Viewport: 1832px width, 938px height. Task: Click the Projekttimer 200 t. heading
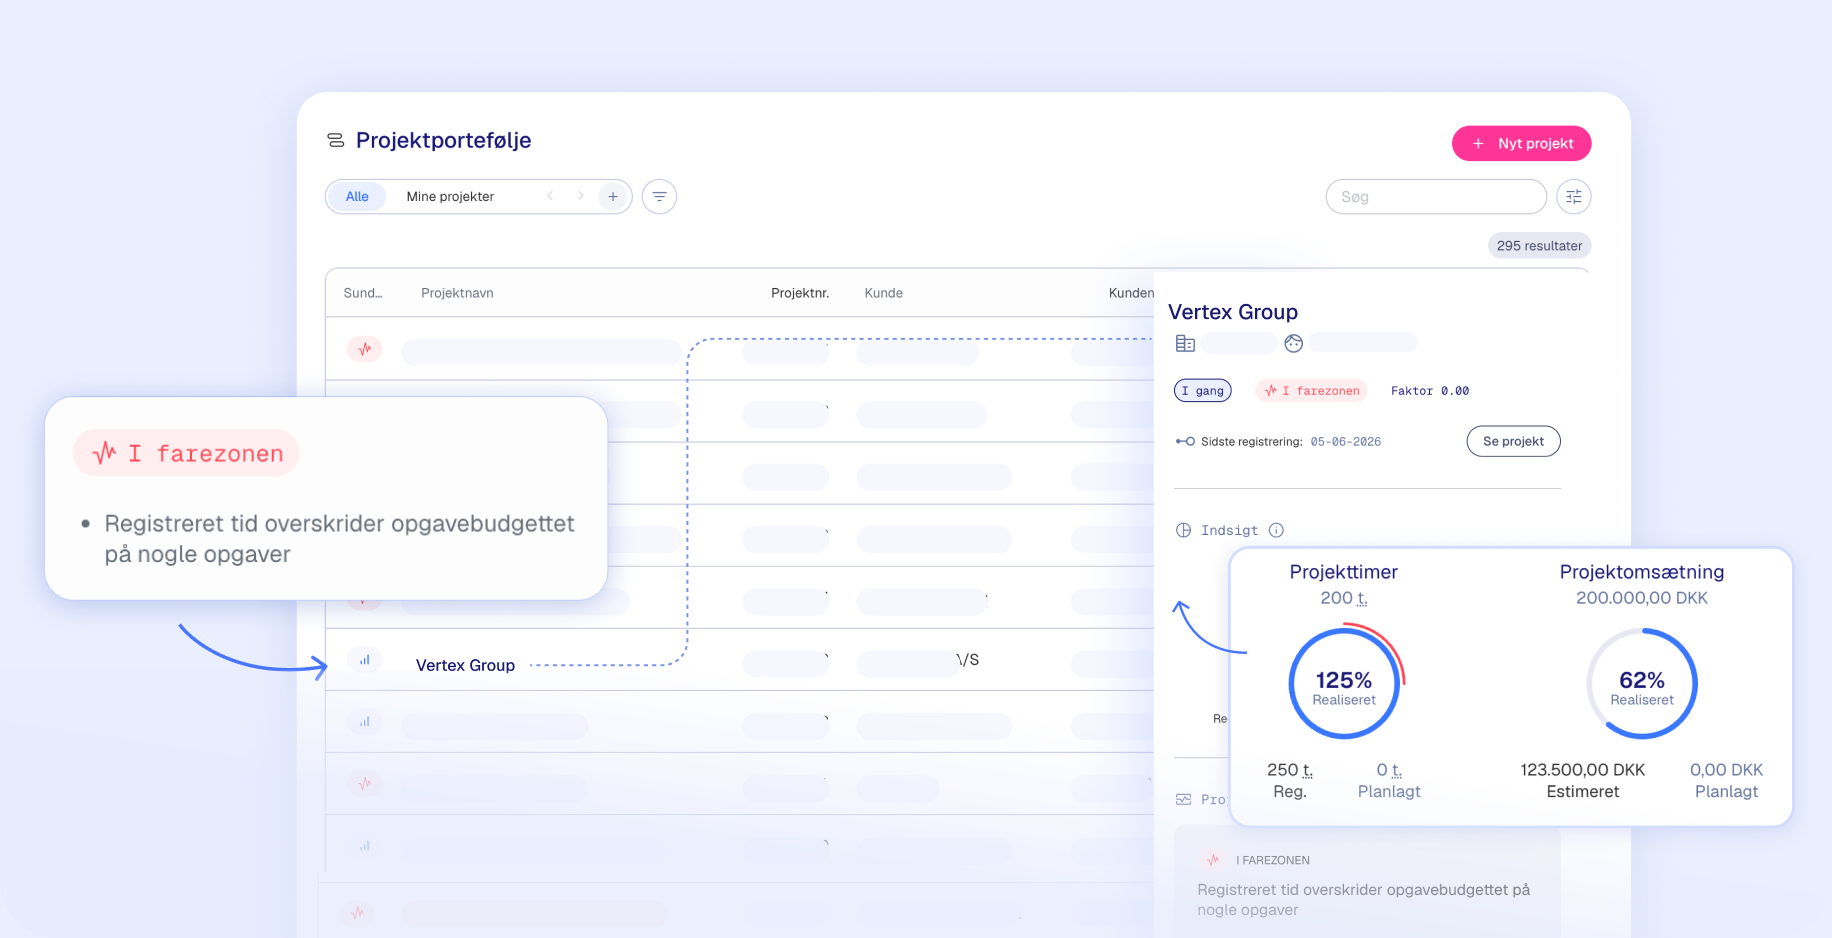pyautogui.click(x=1344, y=584)
